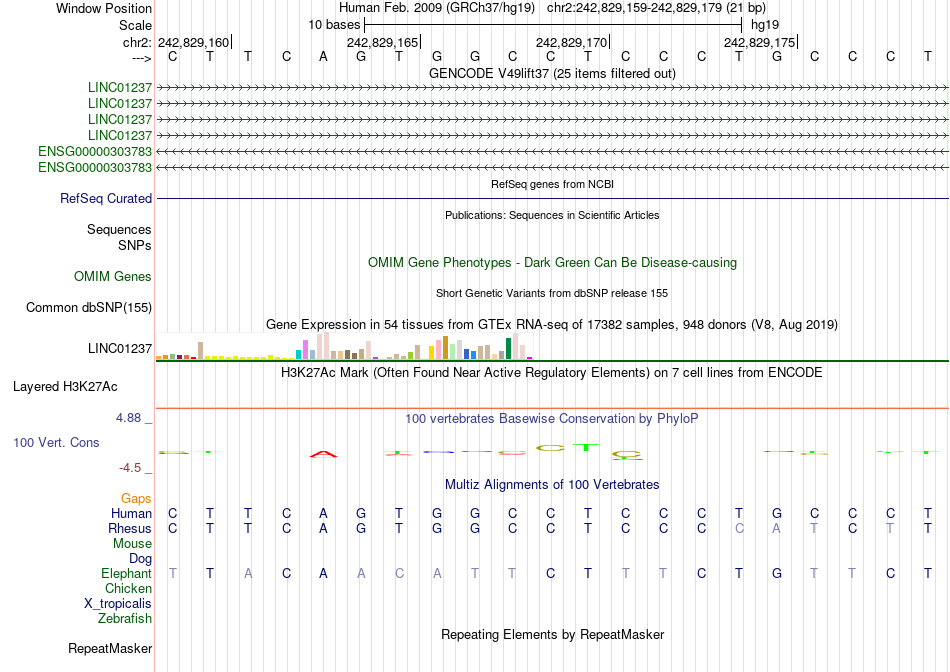This screenshot has height=672, width=950.
Task: Open the GTEx Gene Expression in 54 tissues title
Action: (x=552, y=324)
